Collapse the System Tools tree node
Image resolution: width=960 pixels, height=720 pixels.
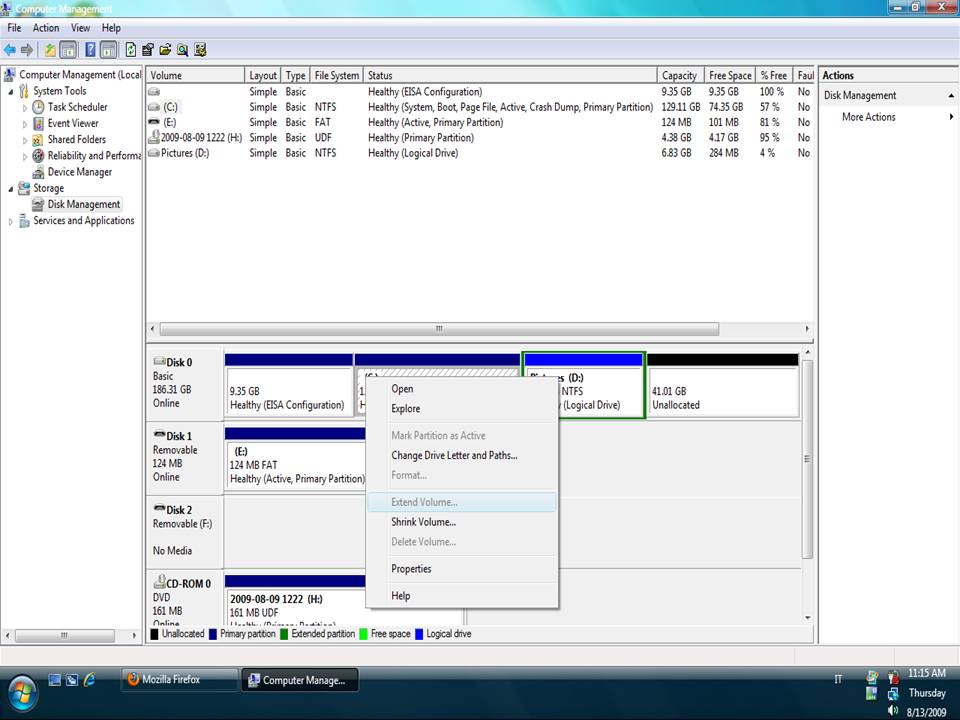pyautogui.click(x=11, y=91)
